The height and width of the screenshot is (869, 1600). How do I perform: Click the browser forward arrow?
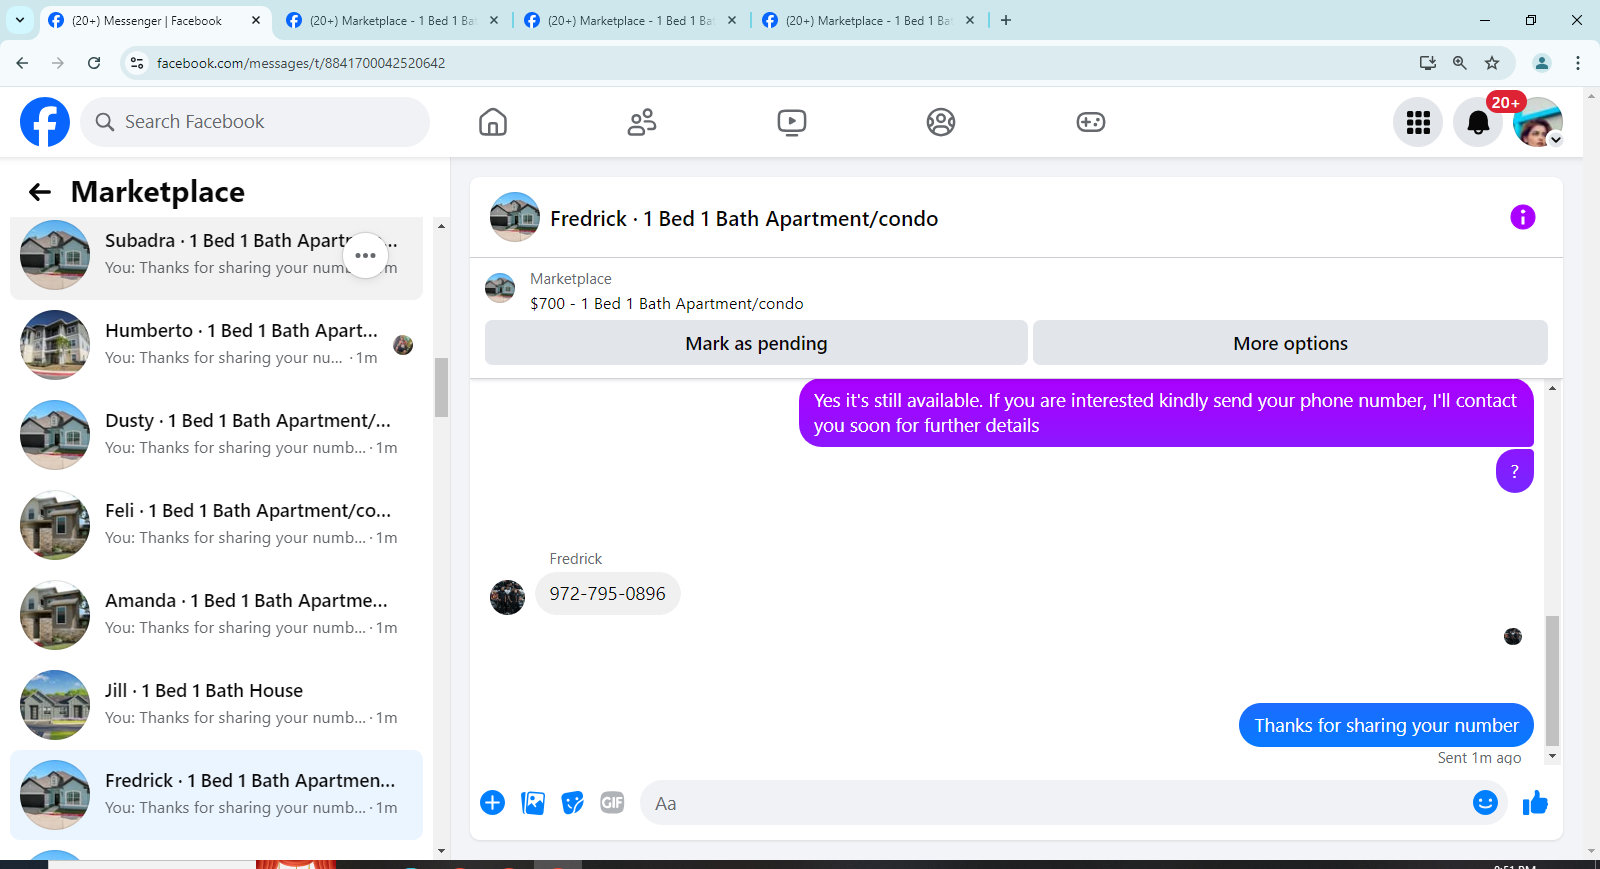pos(58,63)
